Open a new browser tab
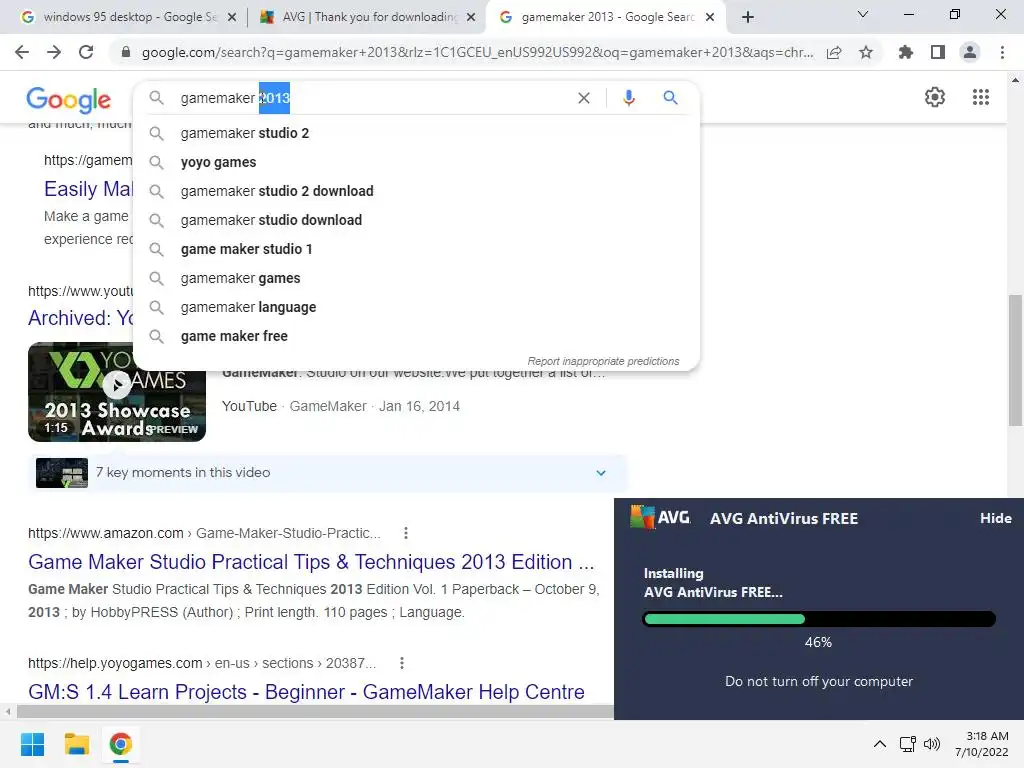The width and height of the screenshot is (1024, 768). click(x=748, y=17)
